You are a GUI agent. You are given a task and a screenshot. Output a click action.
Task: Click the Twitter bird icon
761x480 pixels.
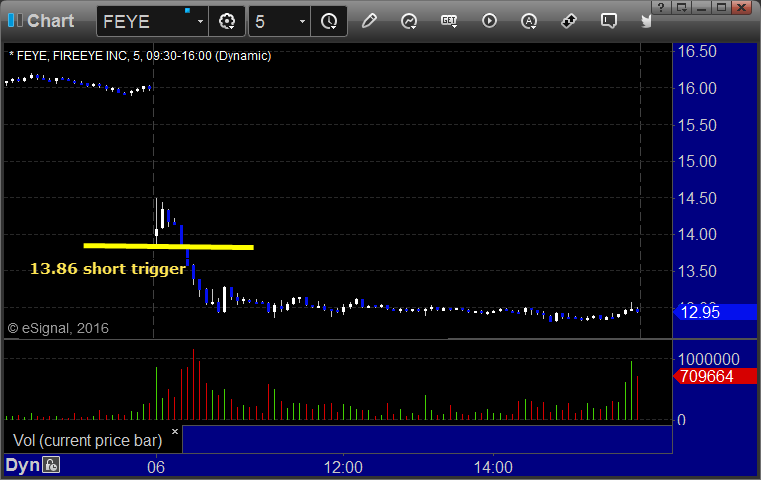coord(646,21)
